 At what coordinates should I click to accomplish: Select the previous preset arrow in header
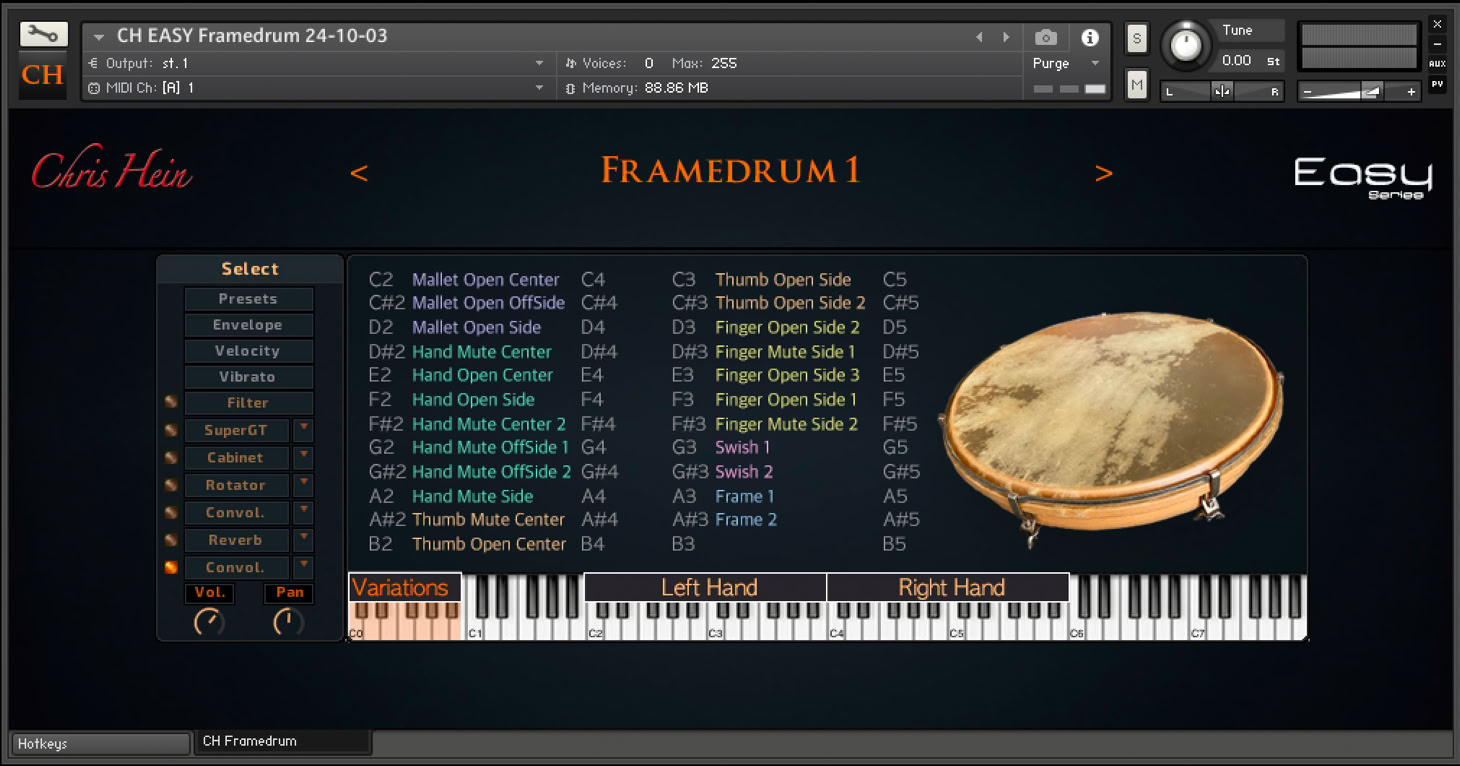979,37
